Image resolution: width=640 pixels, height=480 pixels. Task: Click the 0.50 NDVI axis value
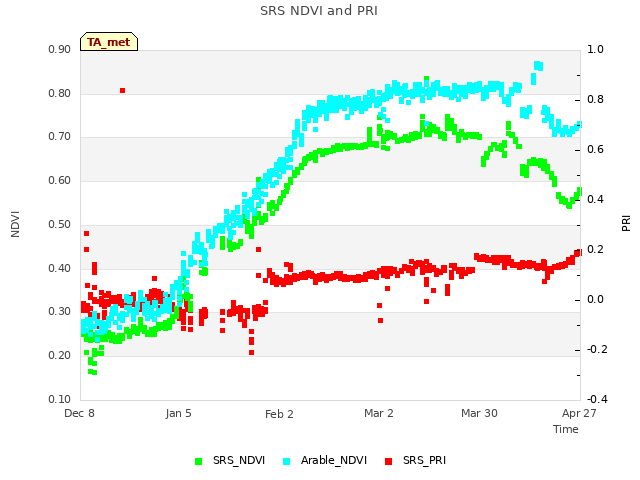click(60, 224)
